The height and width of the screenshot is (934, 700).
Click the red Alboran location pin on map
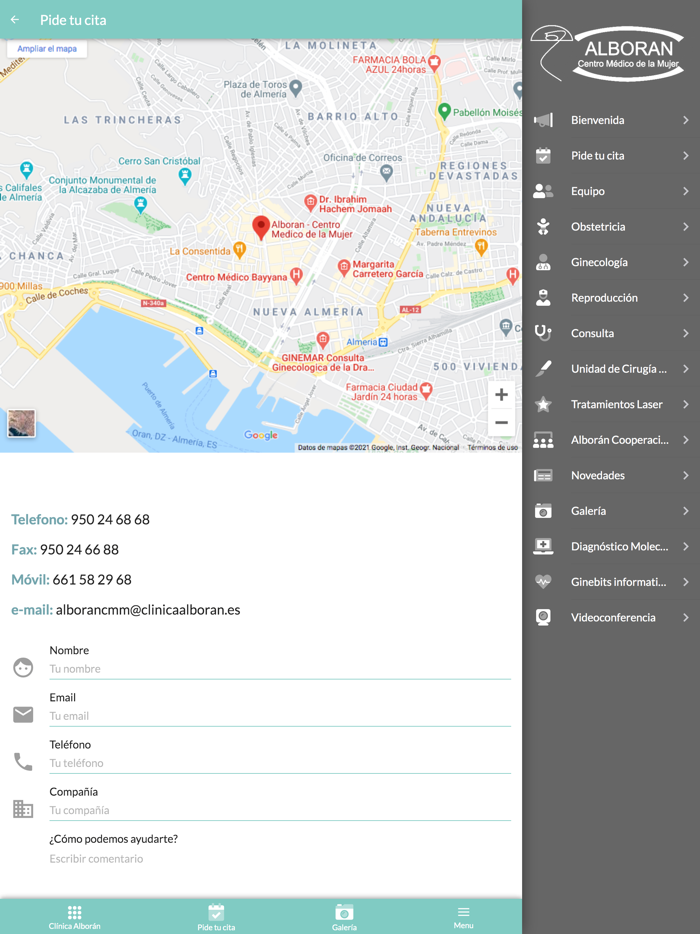[260, 228]
